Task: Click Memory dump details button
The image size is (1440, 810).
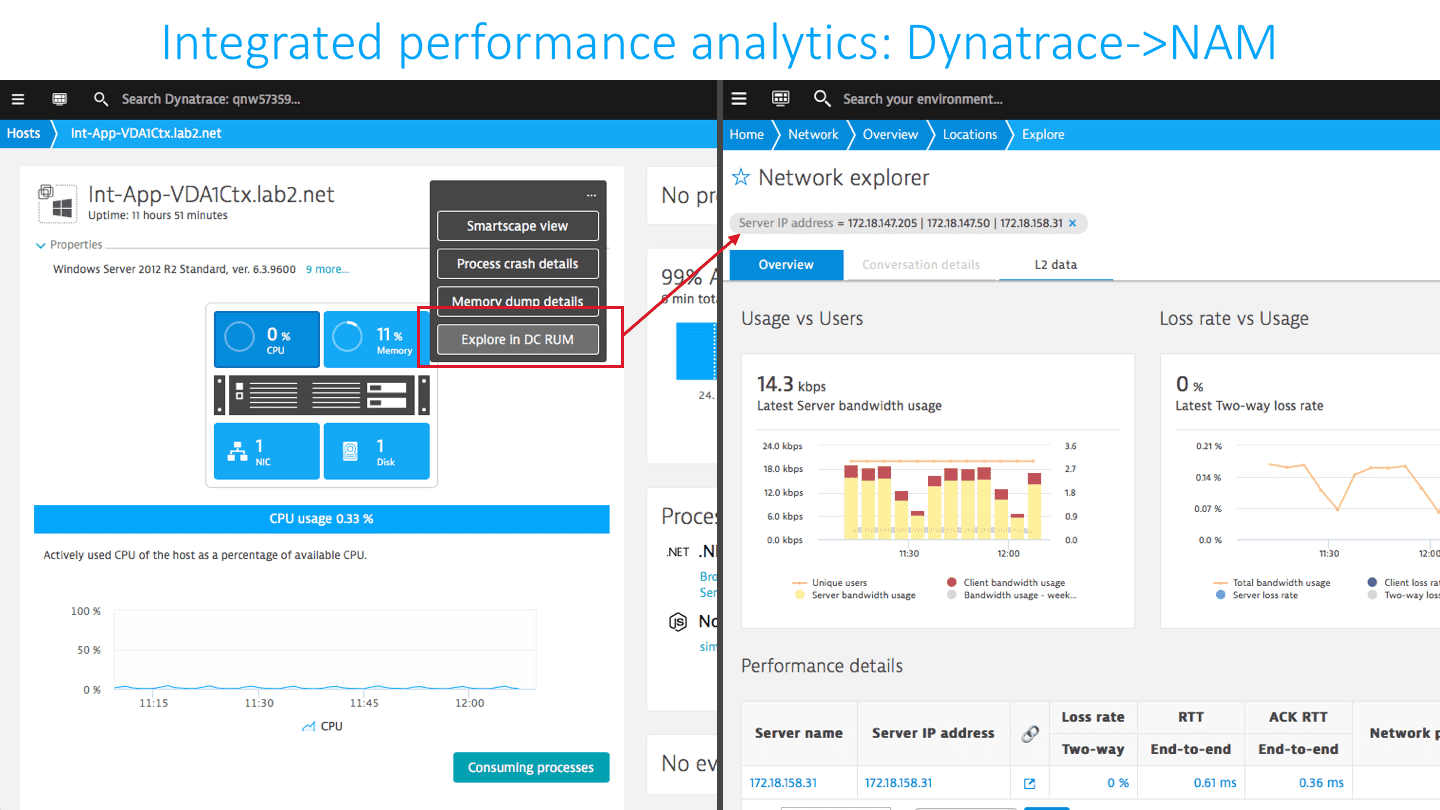Action: click(517, 301)
